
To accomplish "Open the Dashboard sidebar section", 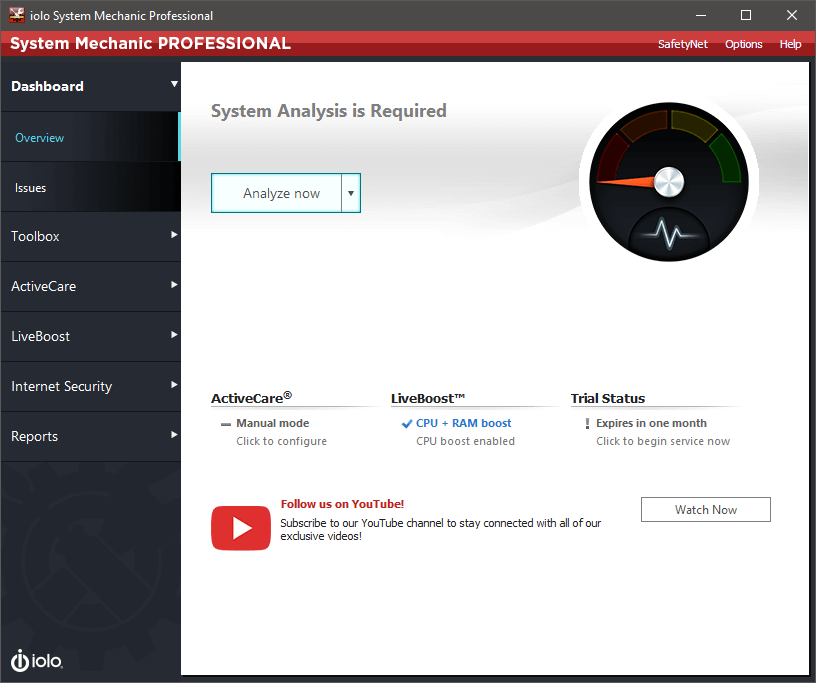I will 90,86.
